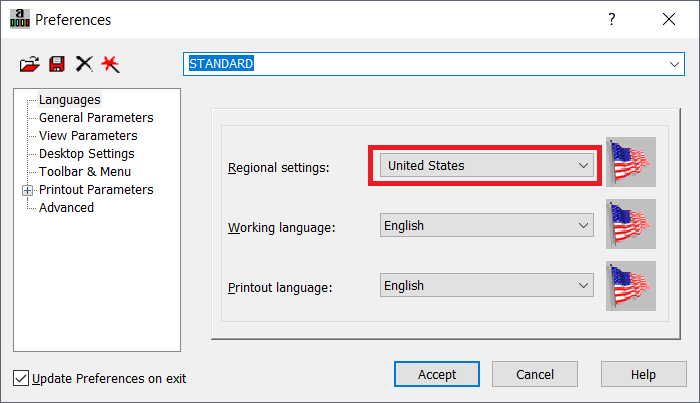
Task: Select Toolbar & Menu tree item
Action: (85, 172)
